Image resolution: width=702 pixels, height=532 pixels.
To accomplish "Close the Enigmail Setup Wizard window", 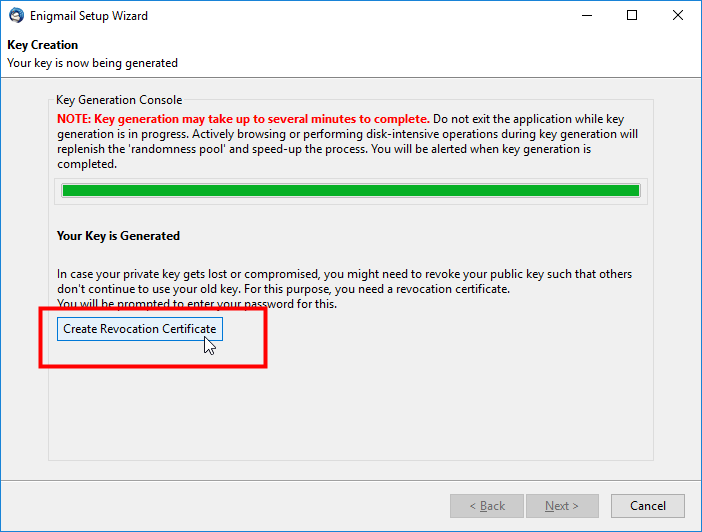I will [x=677, y=16].
